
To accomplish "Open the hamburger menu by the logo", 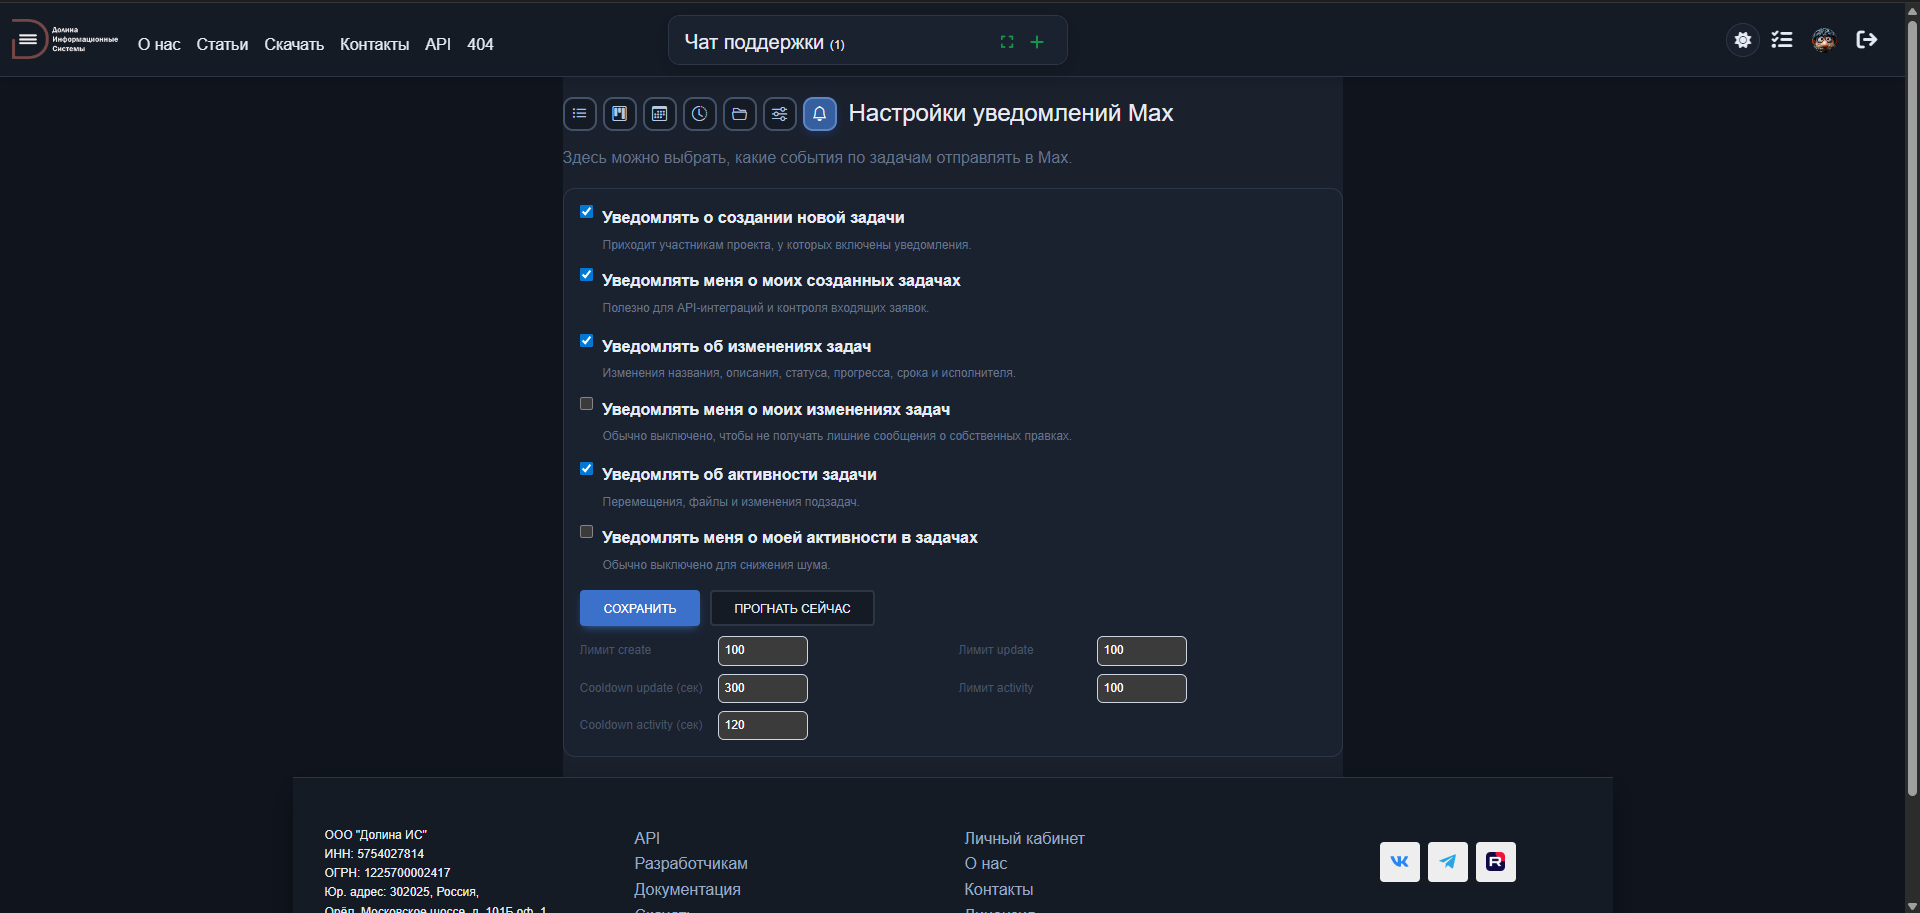I will point(28,40).
